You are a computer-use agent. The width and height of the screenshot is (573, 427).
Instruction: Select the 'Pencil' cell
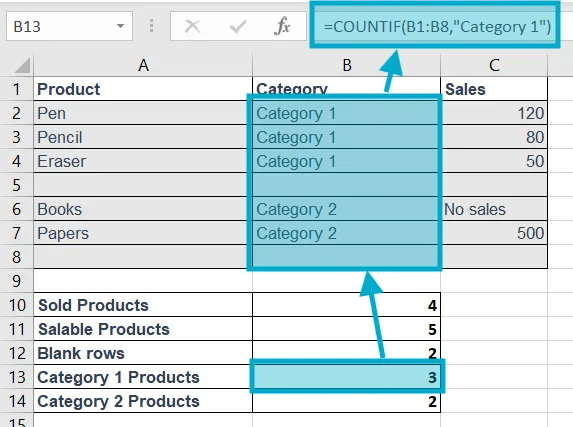[143, 137]
